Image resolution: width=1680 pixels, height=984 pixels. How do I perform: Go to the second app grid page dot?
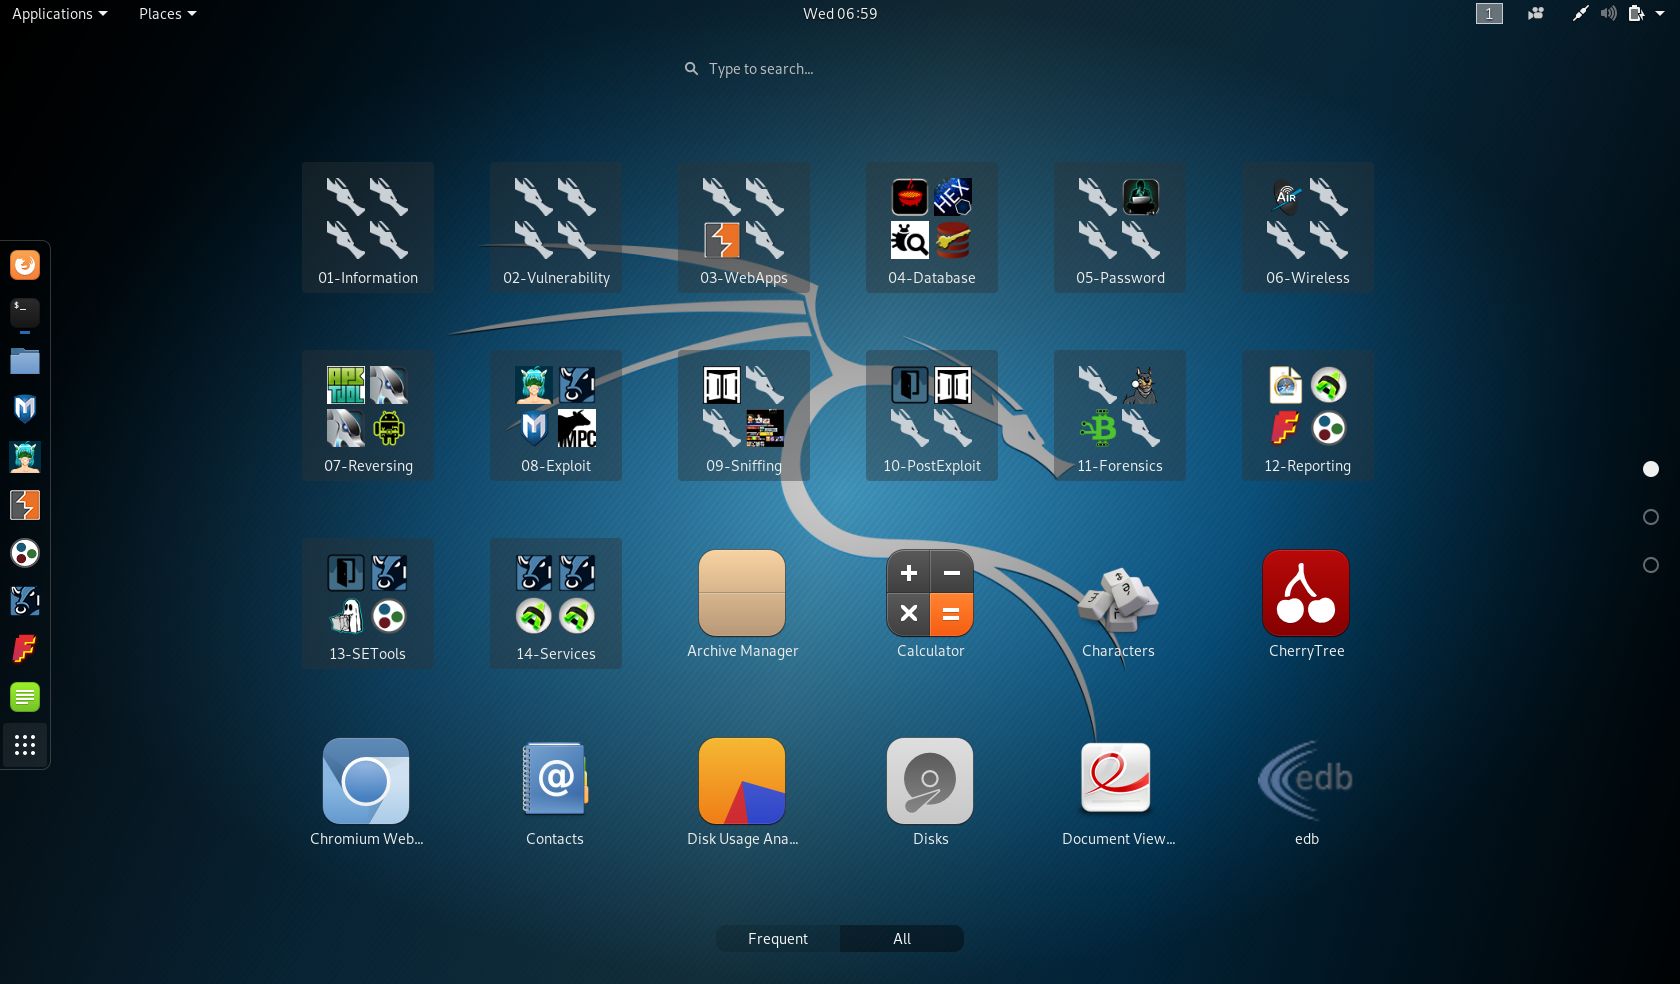[x=1651, y=517]
